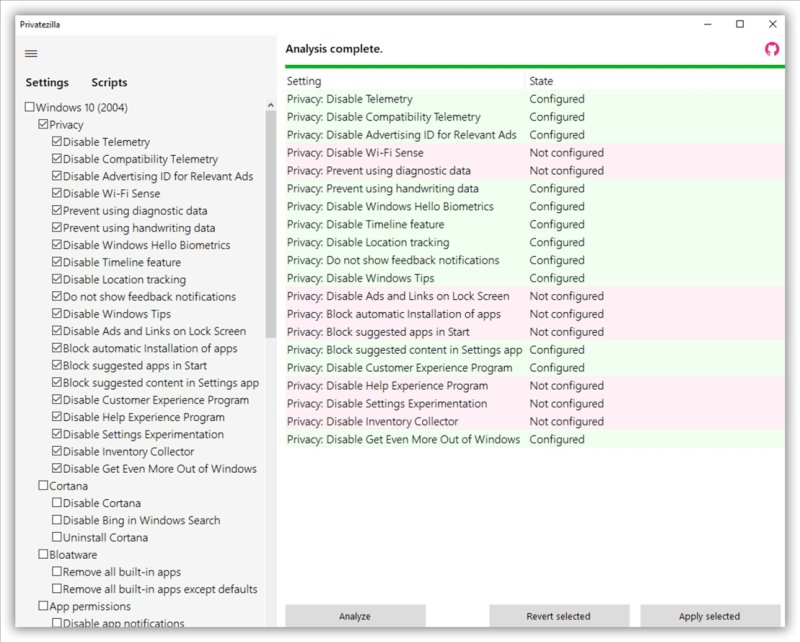The image size is (800, 642).
Task: Select the Windows 10 (2004) root checkbox
Action: [30, 107]
